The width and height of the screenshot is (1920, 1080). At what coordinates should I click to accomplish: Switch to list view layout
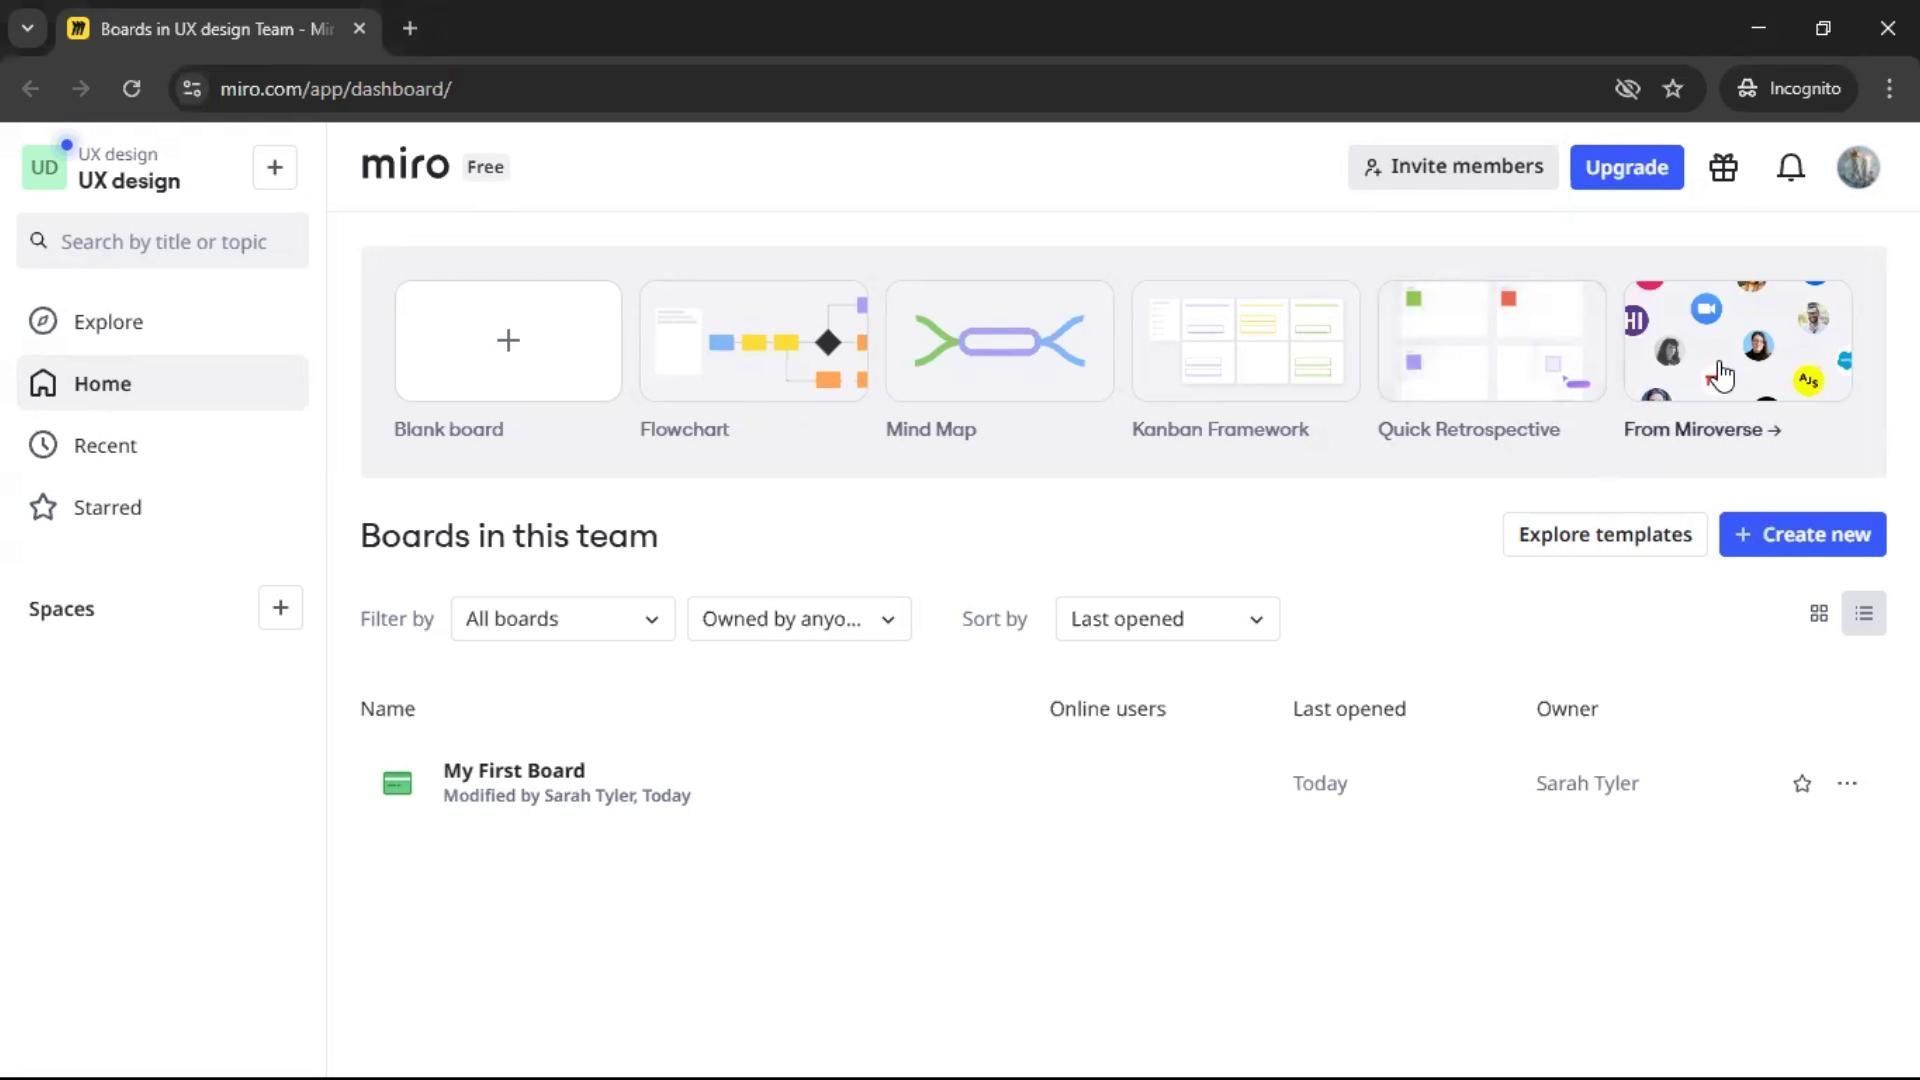(1864, 614)
